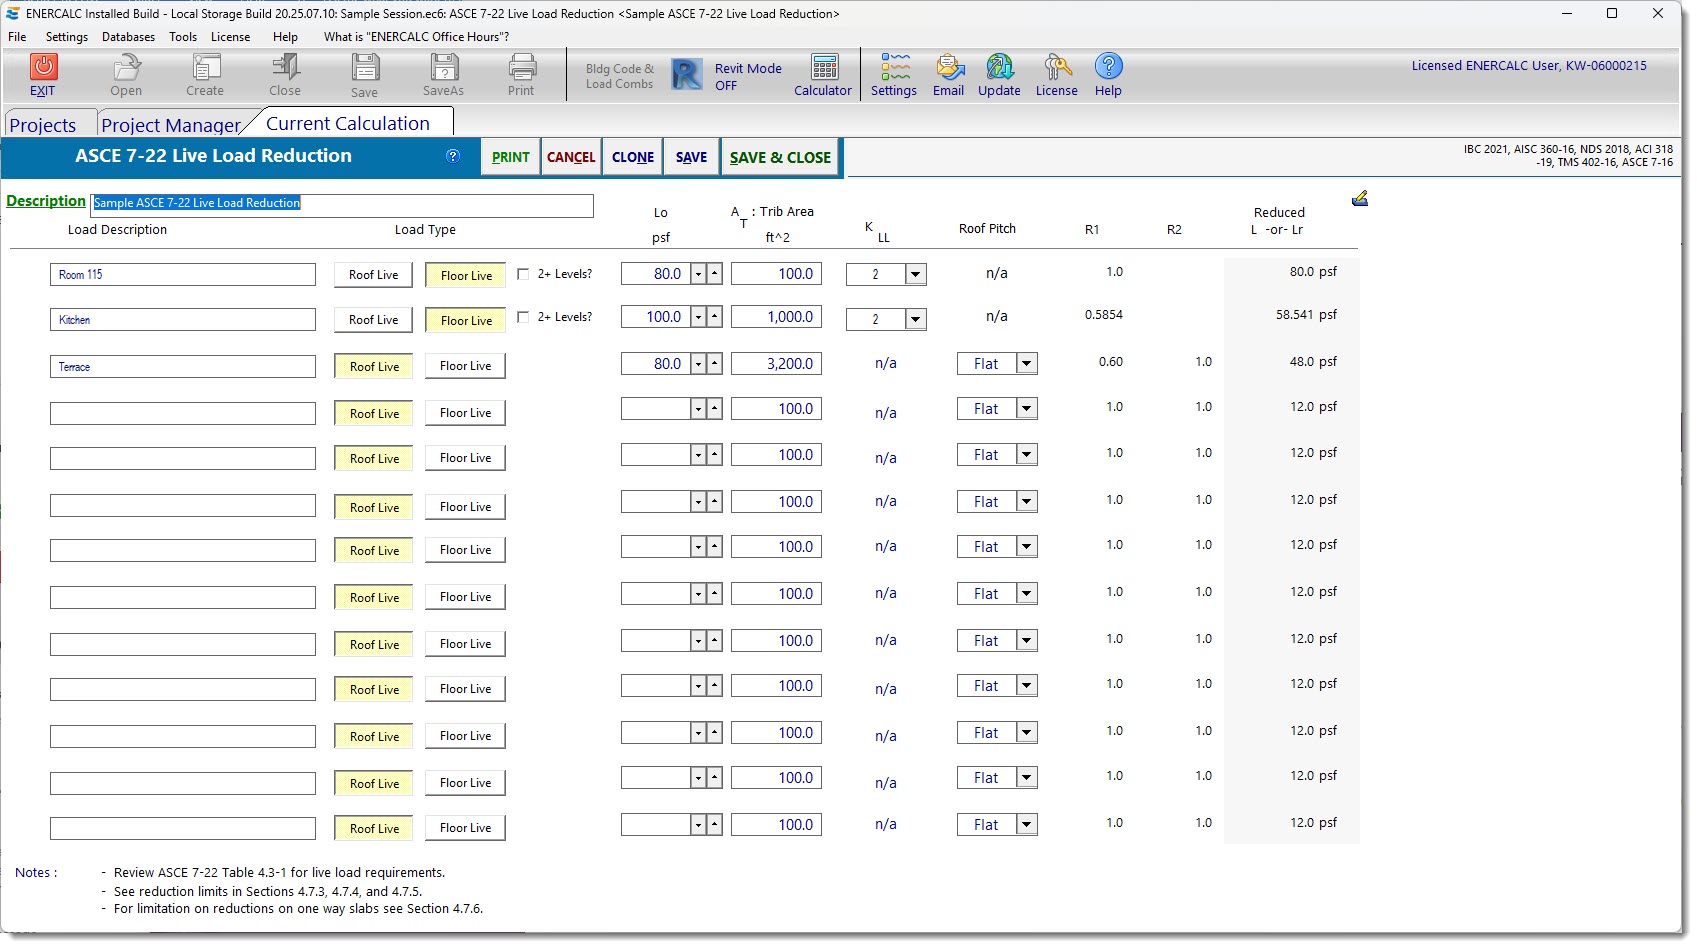The height and width of the screenshot is (948, 1697).
Task: Click the green PRINT button
Action: coord(511,157)
